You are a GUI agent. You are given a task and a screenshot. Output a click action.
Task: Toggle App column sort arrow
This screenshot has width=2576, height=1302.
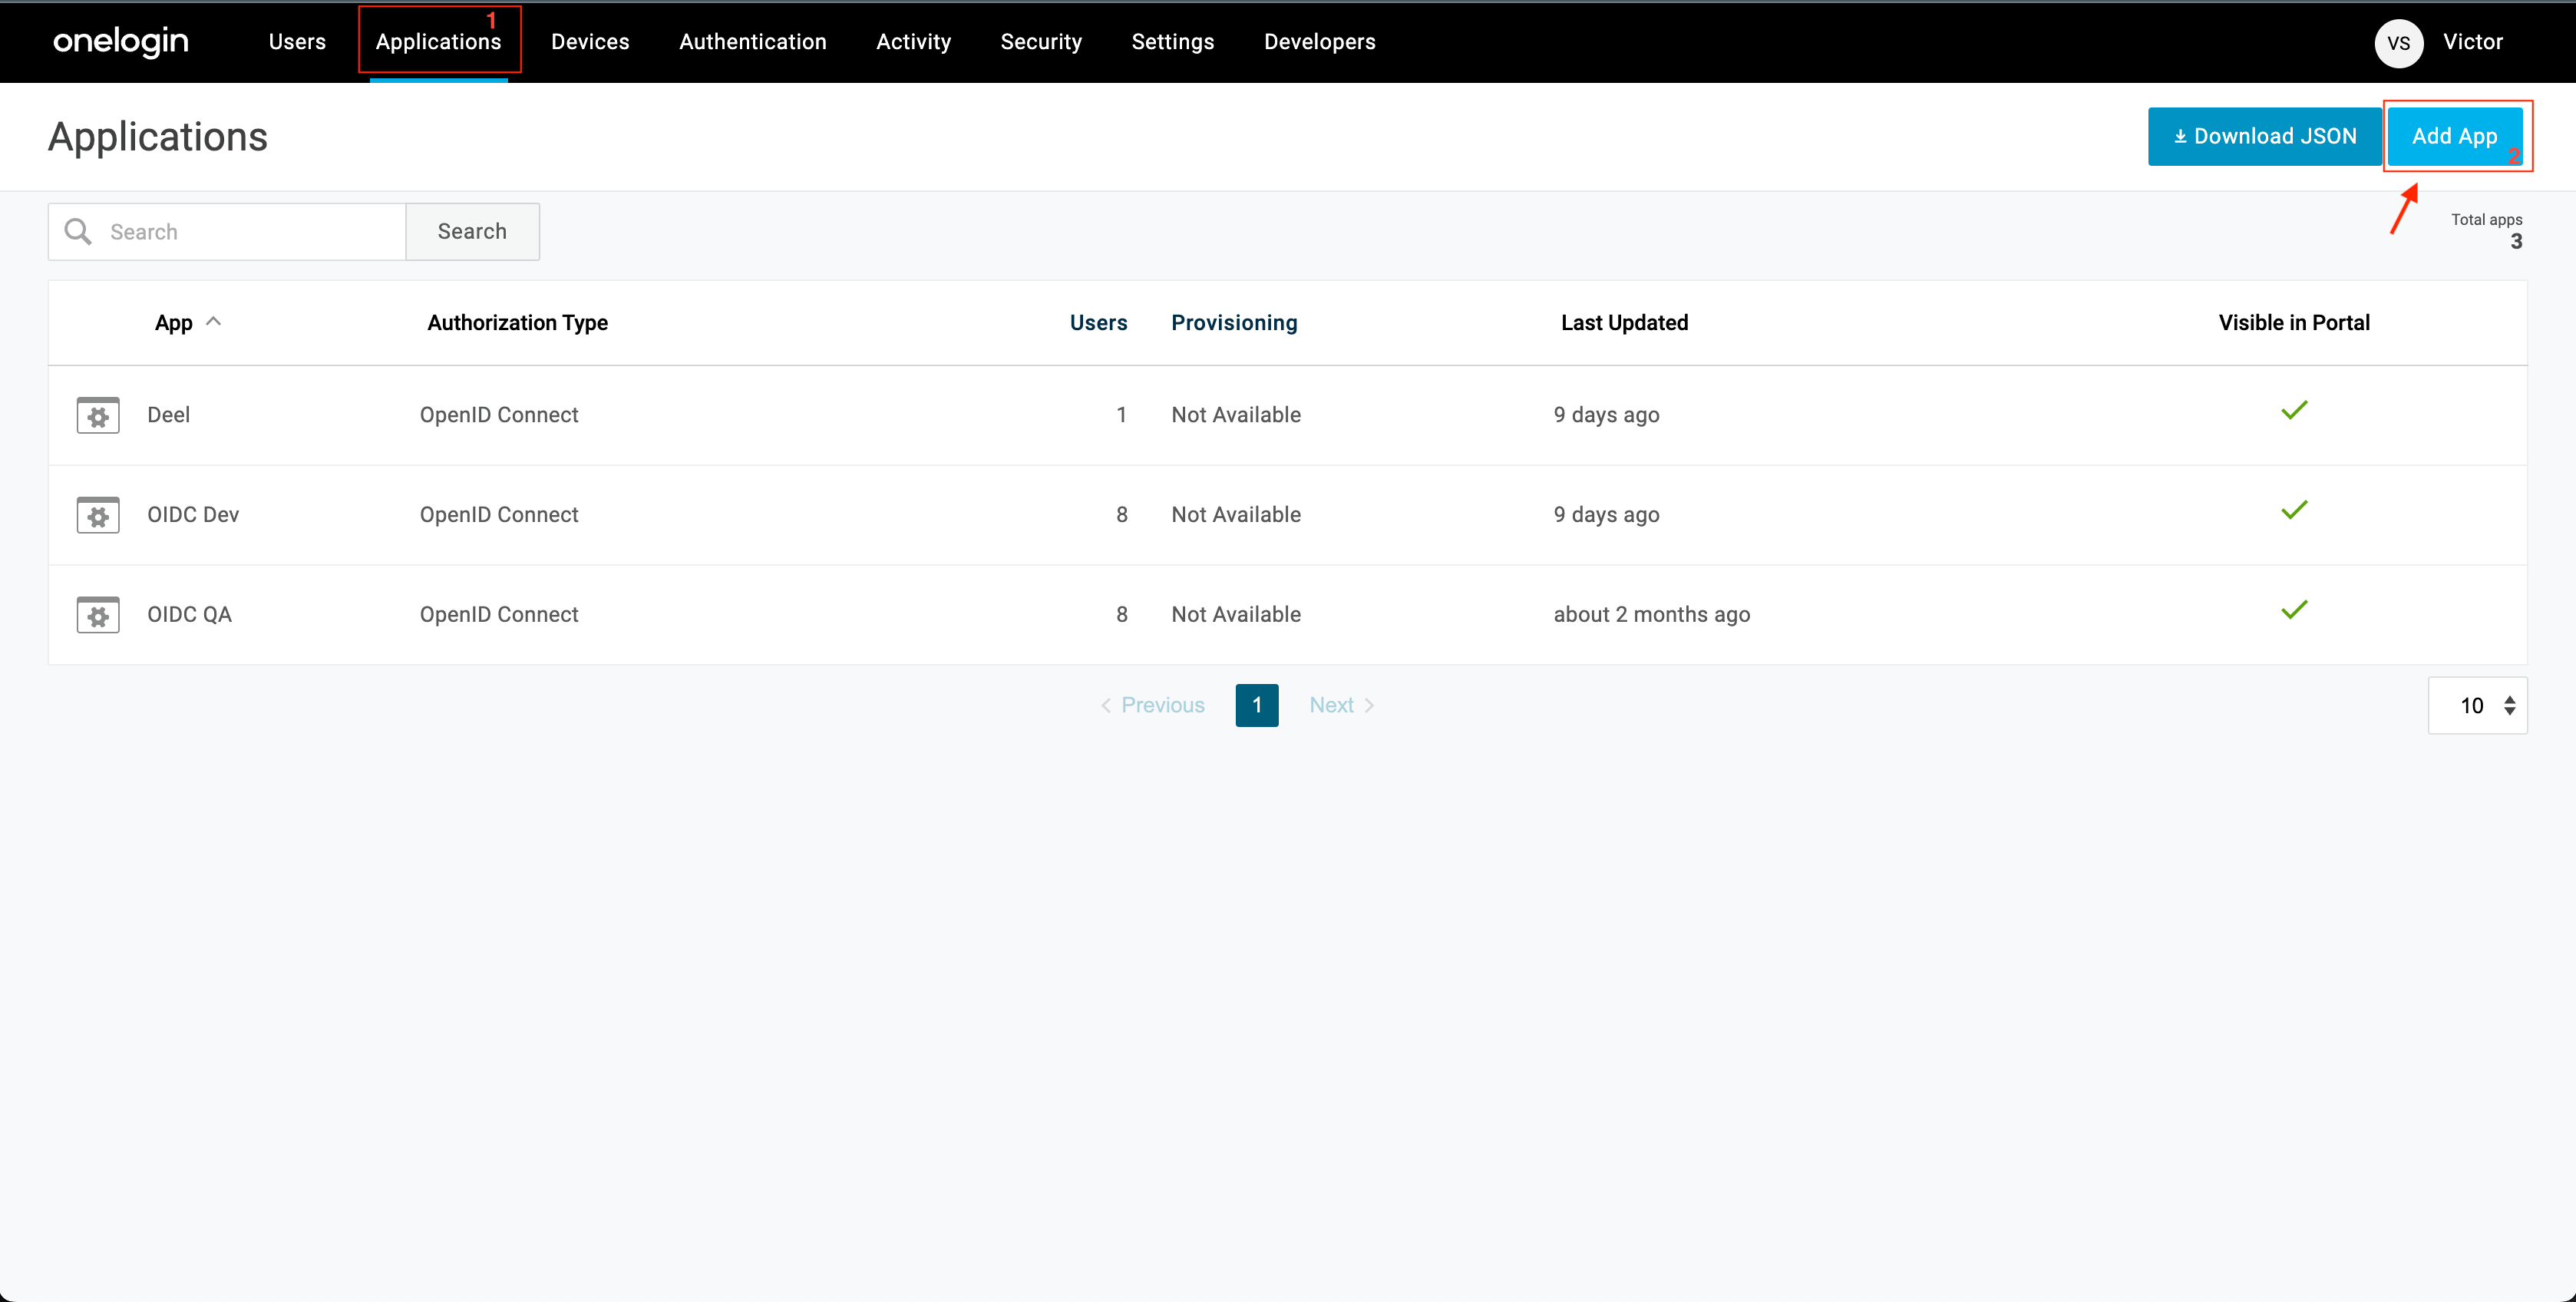[213, 322]
